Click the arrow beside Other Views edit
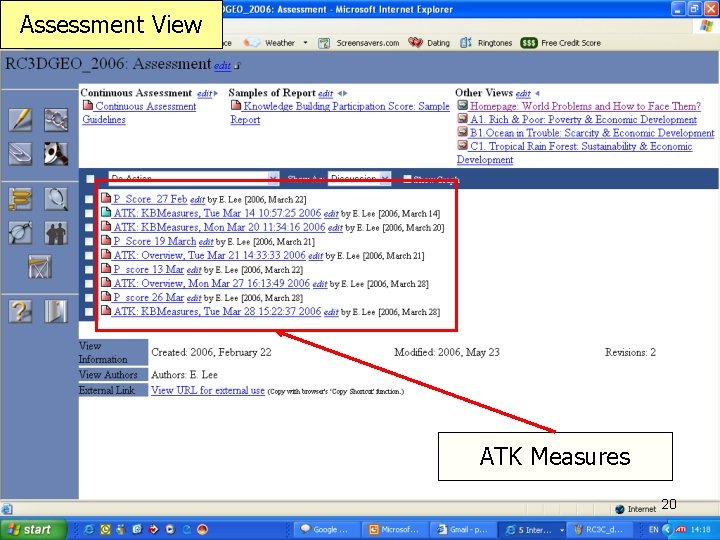 pyautogui.click(x=537, y=93)
